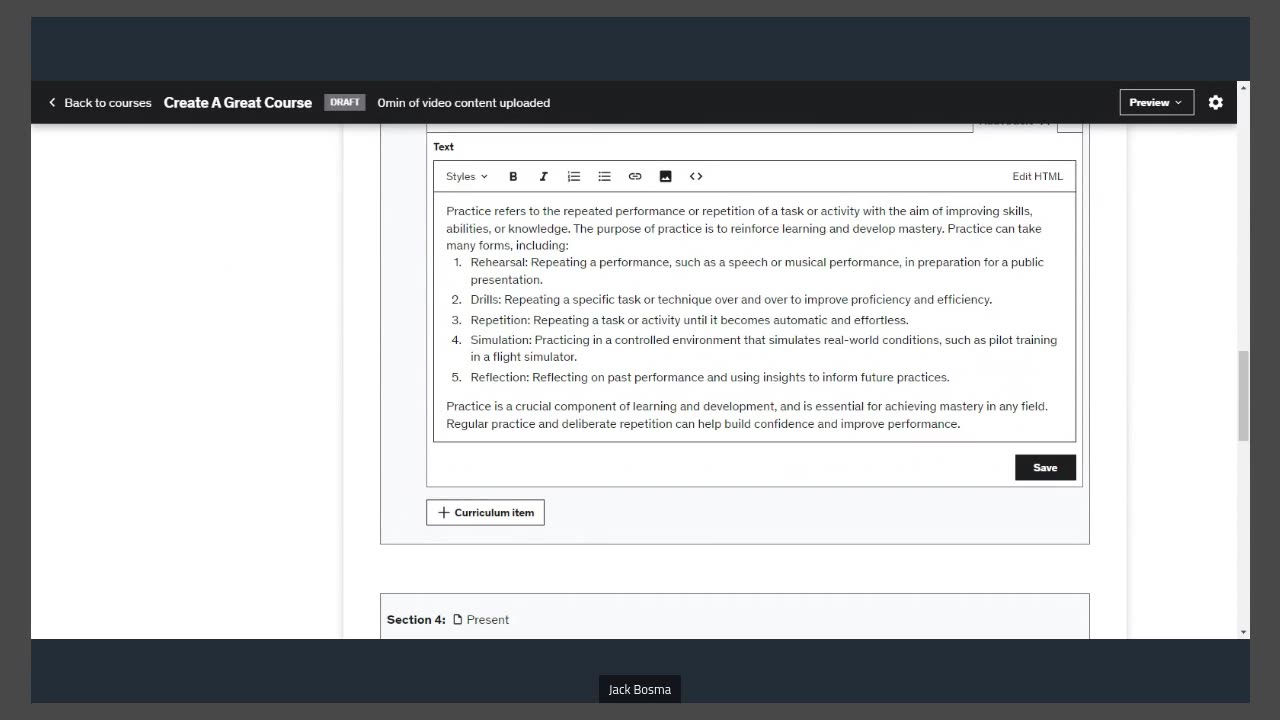Open course settings gear icon

pyautogui.click(x=1216, y=102)
